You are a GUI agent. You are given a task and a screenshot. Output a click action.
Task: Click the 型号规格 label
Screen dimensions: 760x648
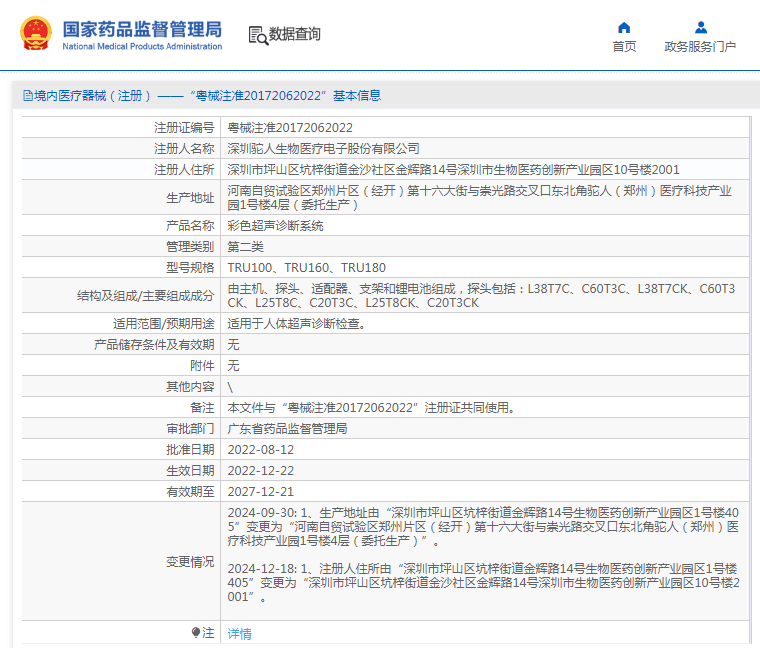tap(190, 268)
